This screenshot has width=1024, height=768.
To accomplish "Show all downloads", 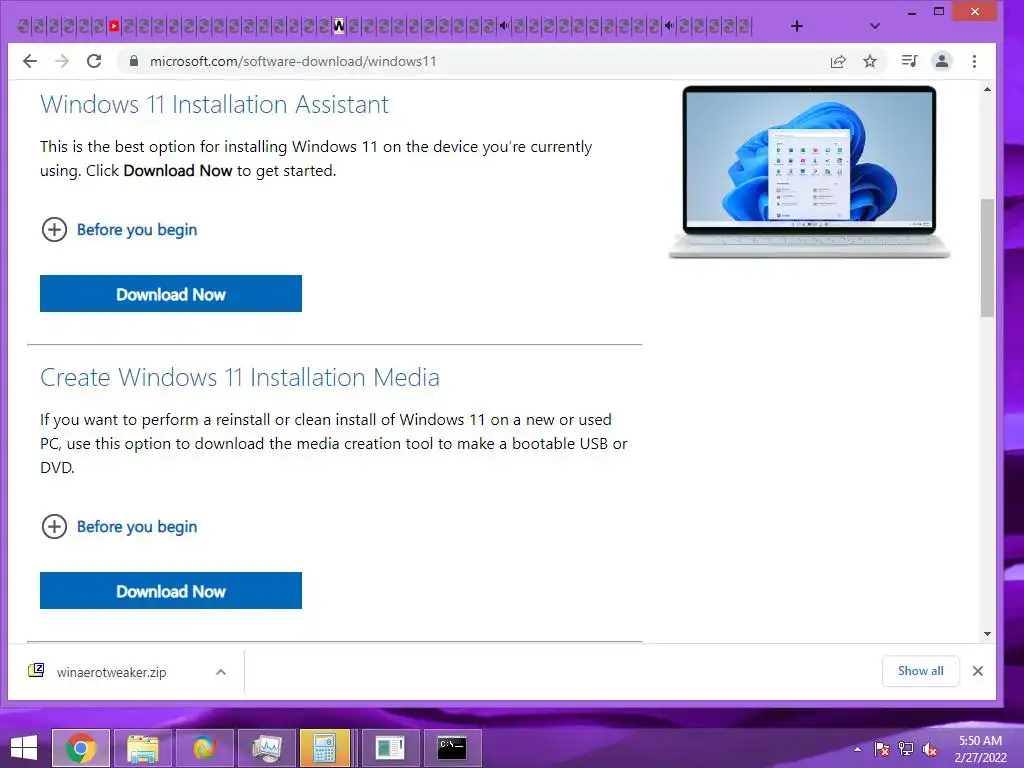I will (921, 671).
